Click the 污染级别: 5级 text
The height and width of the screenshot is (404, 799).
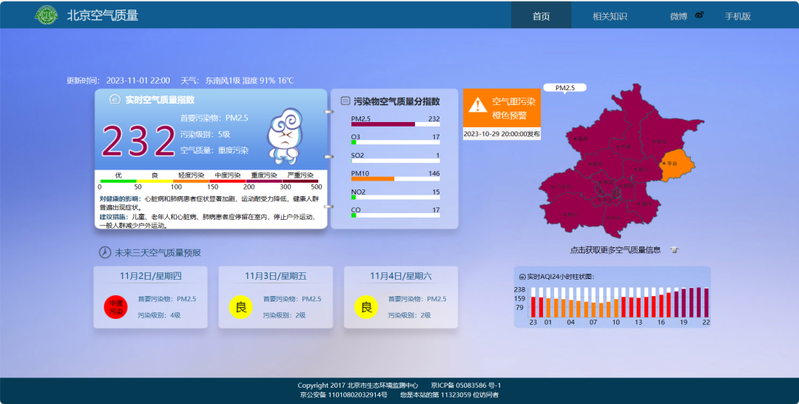coord(205,134)
